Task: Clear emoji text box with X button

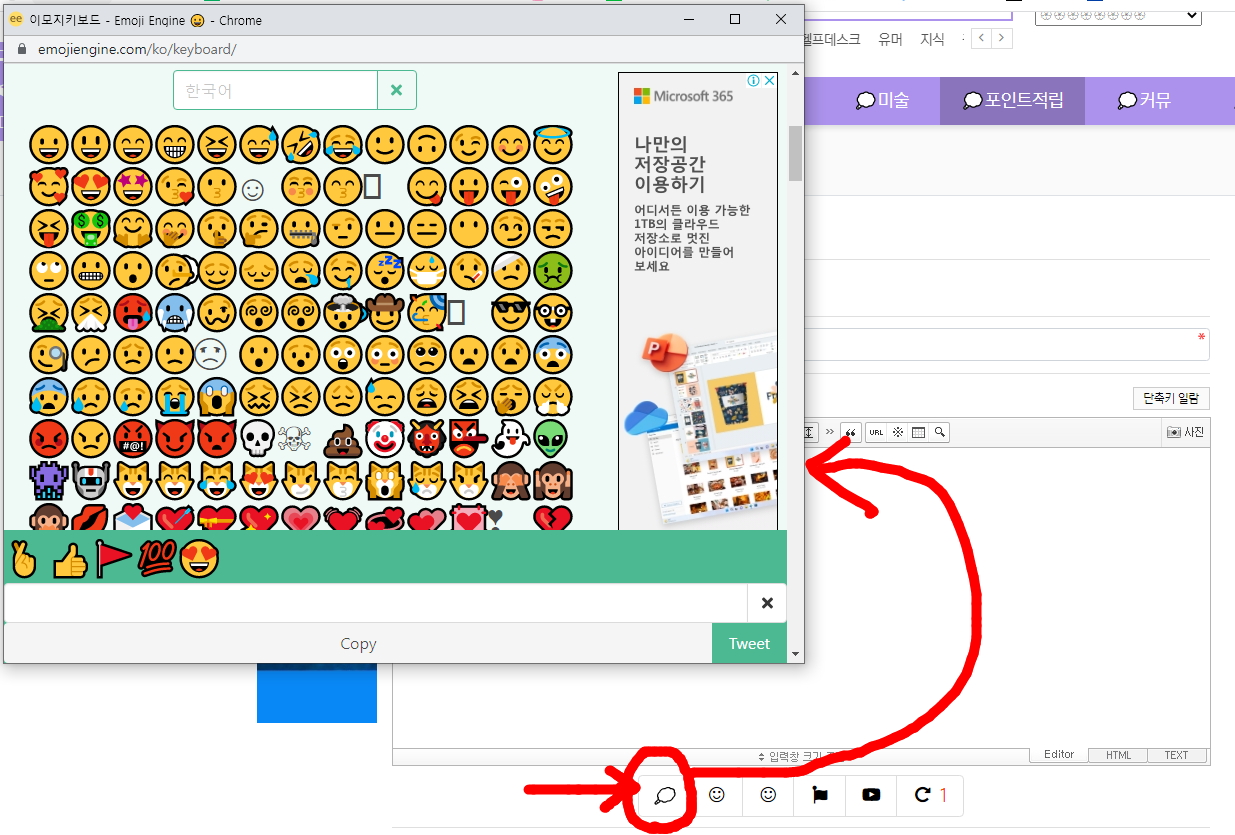Action: 767,603
